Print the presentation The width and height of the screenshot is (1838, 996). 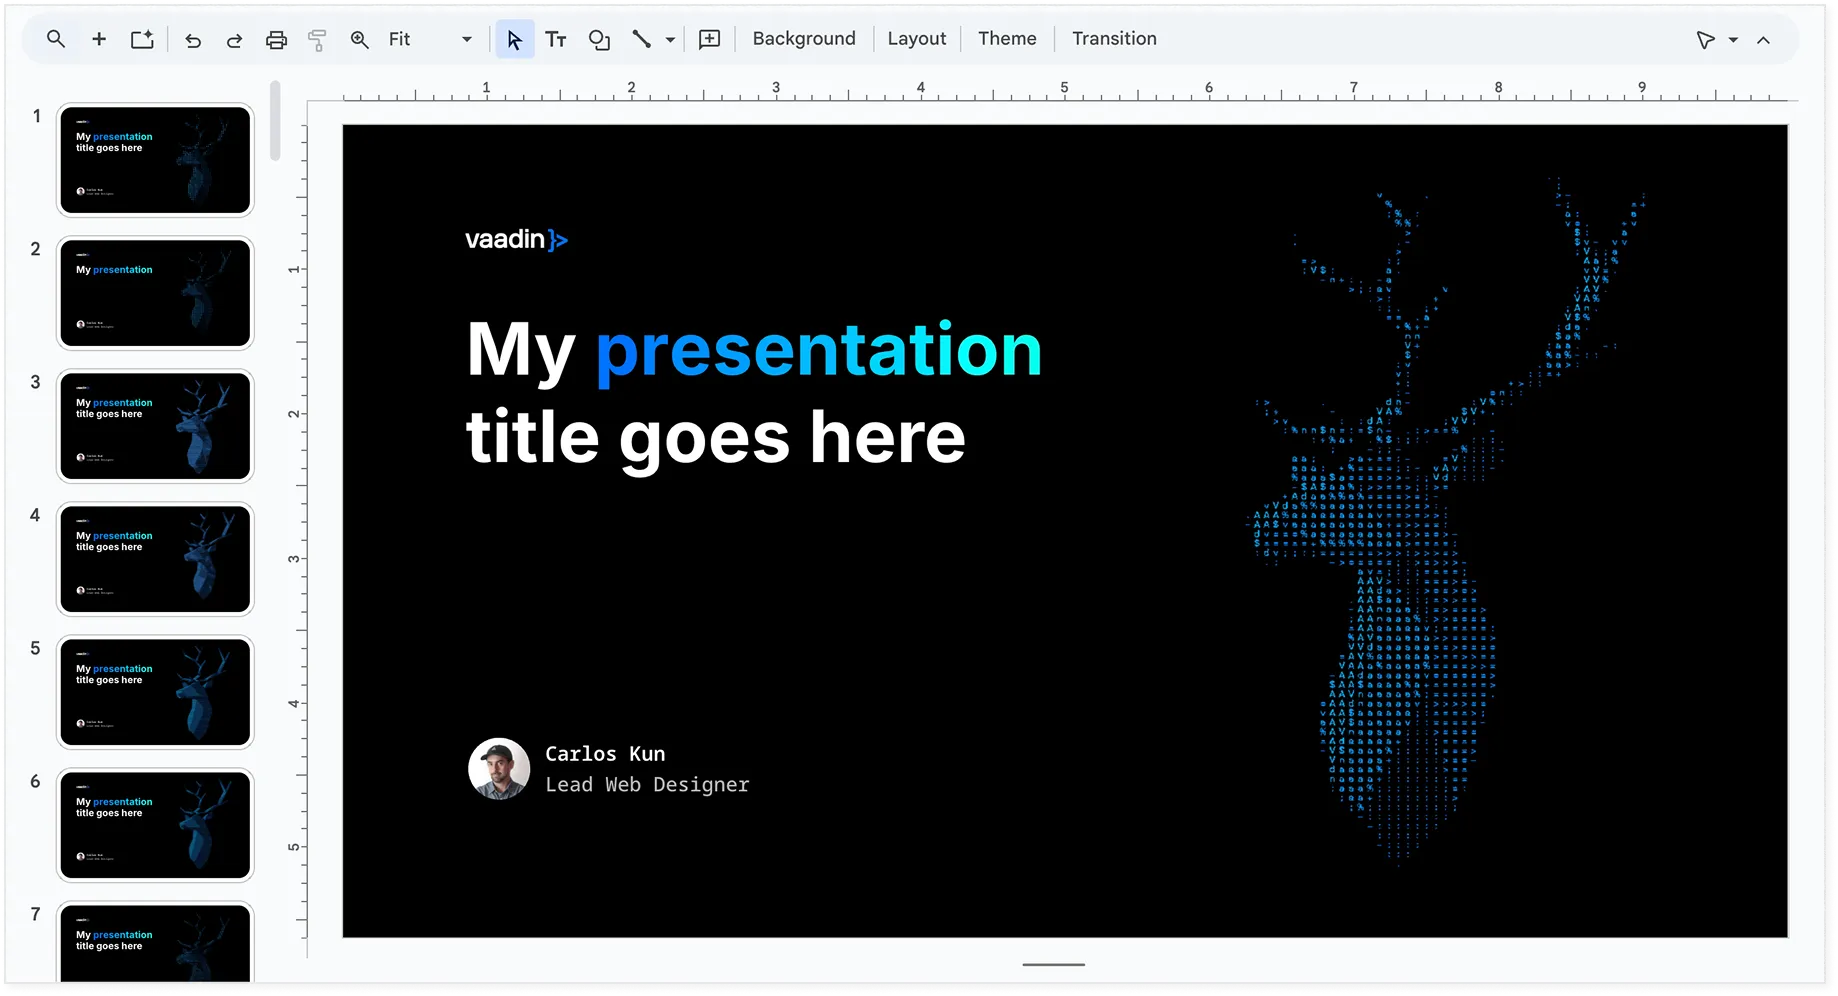[276, 40]
